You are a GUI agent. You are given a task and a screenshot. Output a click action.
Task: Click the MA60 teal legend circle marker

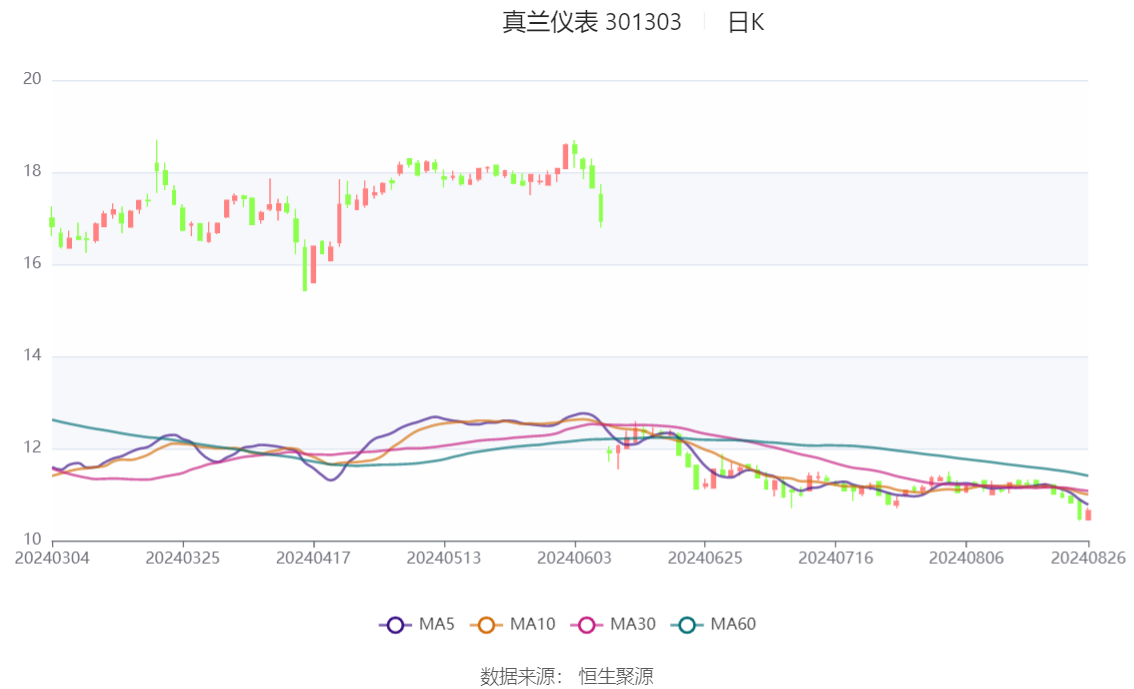coord(687,625)
